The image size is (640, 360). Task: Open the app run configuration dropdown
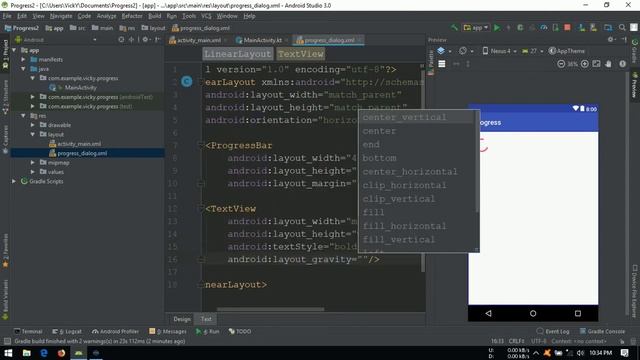[x=476, y=28]
